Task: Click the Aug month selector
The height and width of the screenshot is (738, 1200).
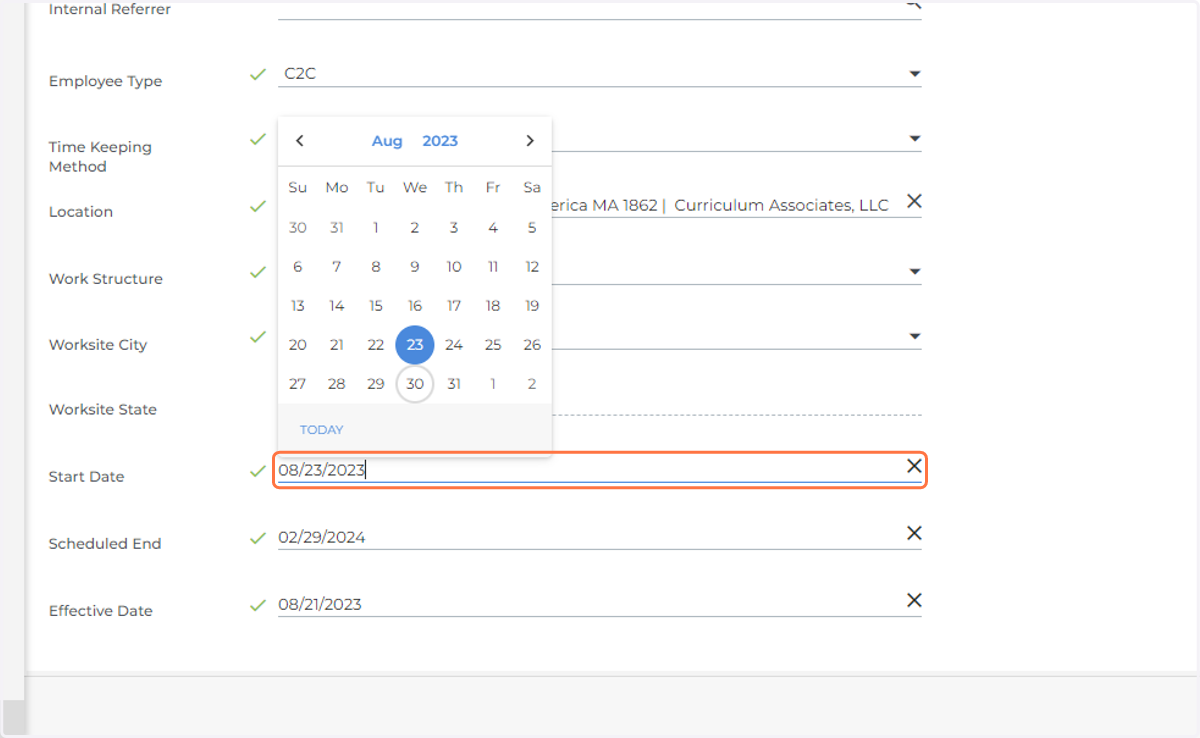Action: tap(387, 141)
